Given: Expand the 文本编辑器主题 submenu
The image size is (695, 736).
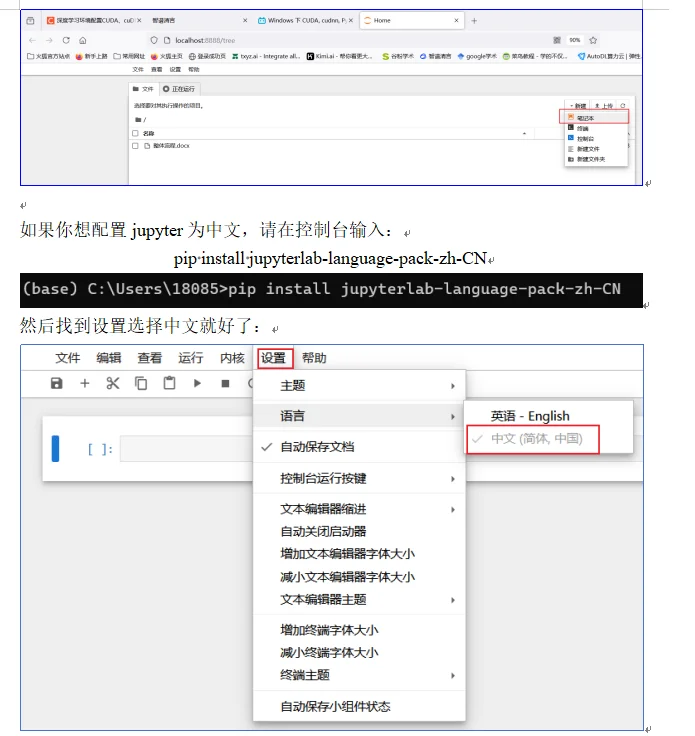Looking at the screenshot, I should [359, 599].
